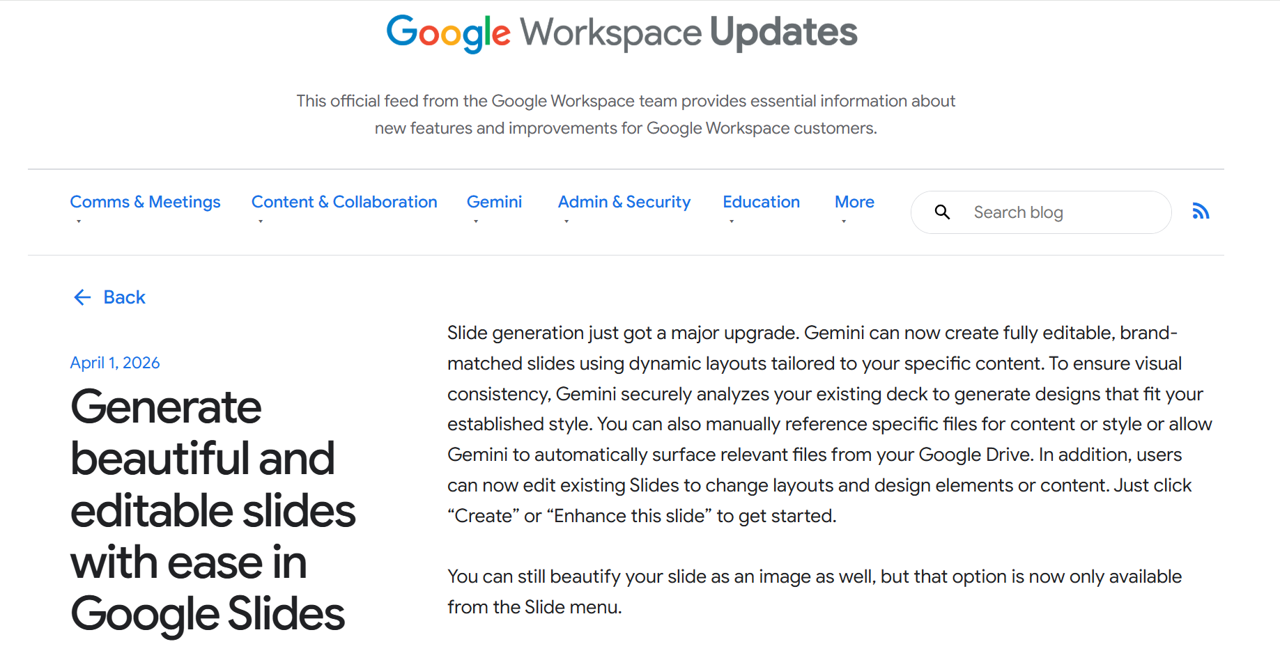This screenshot has width=1280, height=660.
Task: Open the Content & Collaboration menu
Action: (x=344, y=202)
